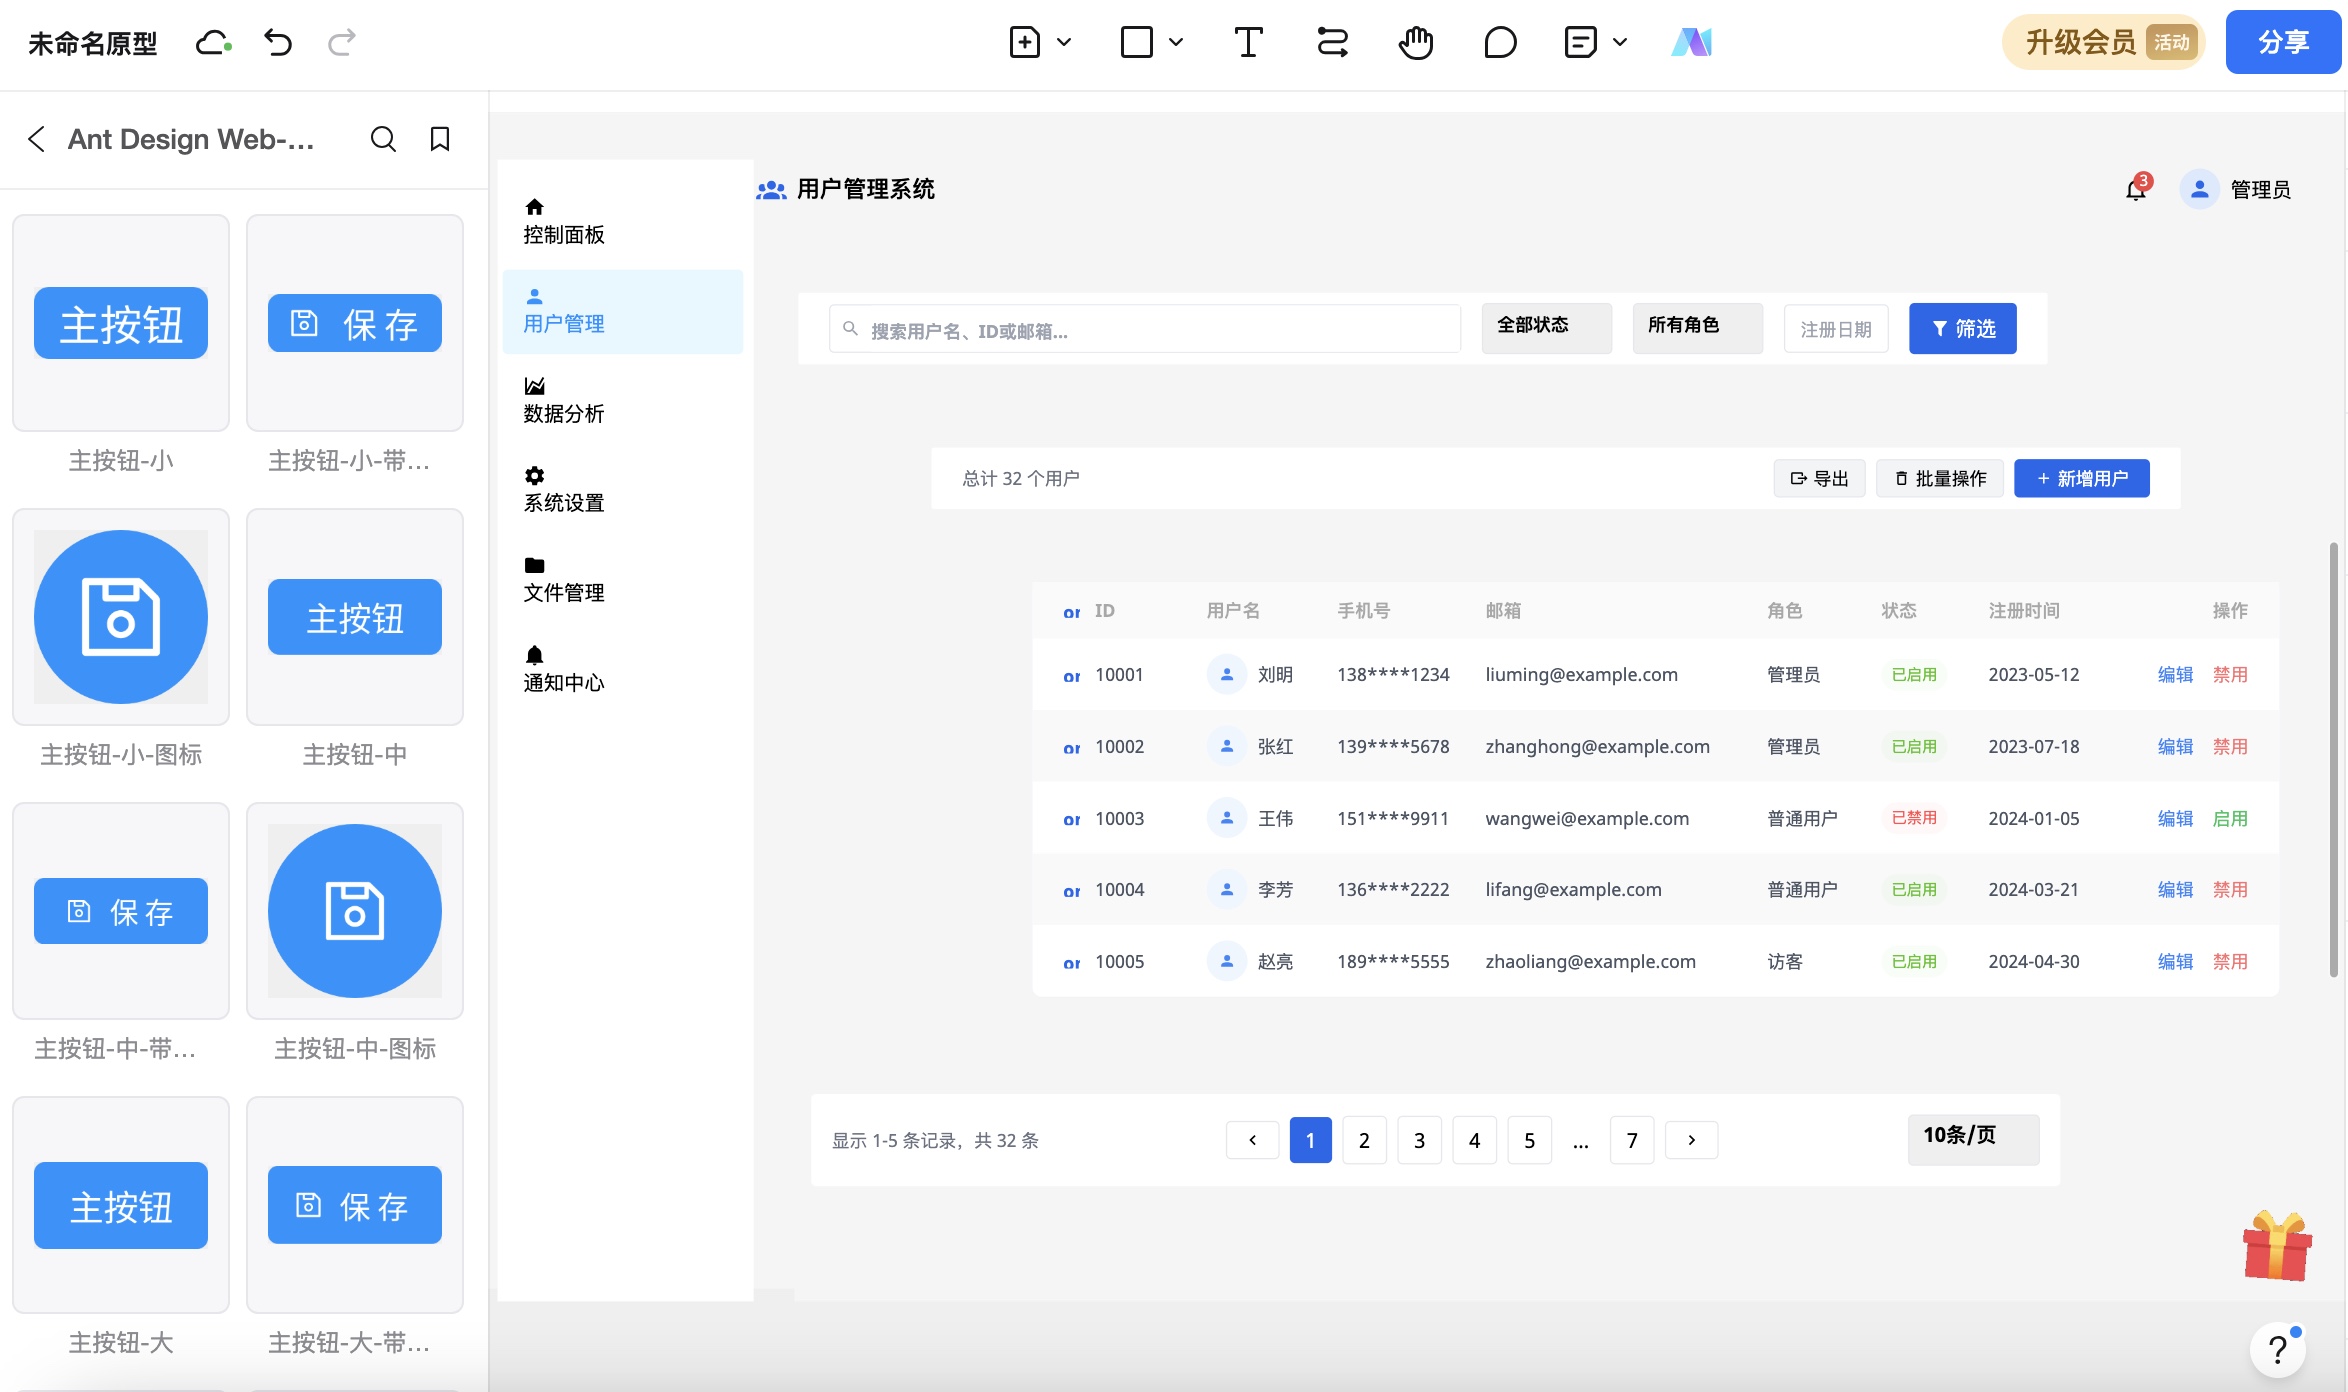Bookmark the Ant Design Web library
Screen dimensions: 2348x1392
click(x=440, y=139)
